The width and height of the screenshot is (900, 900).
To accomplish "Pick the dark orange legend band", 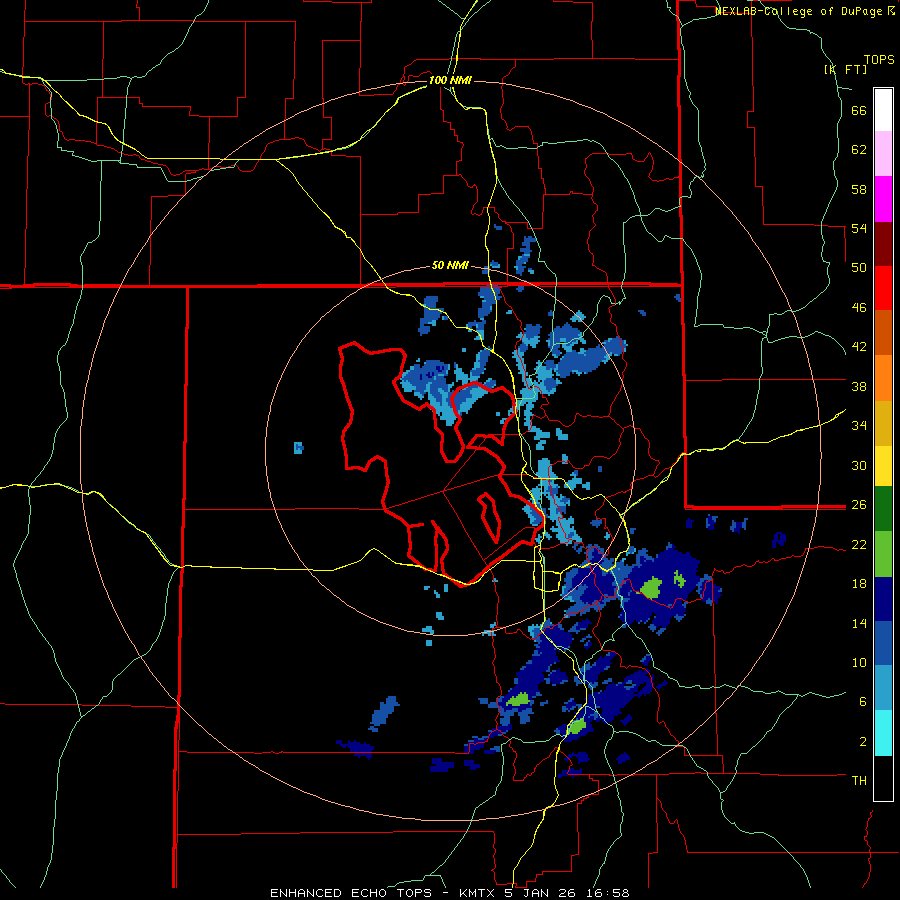I will (883, 333).
